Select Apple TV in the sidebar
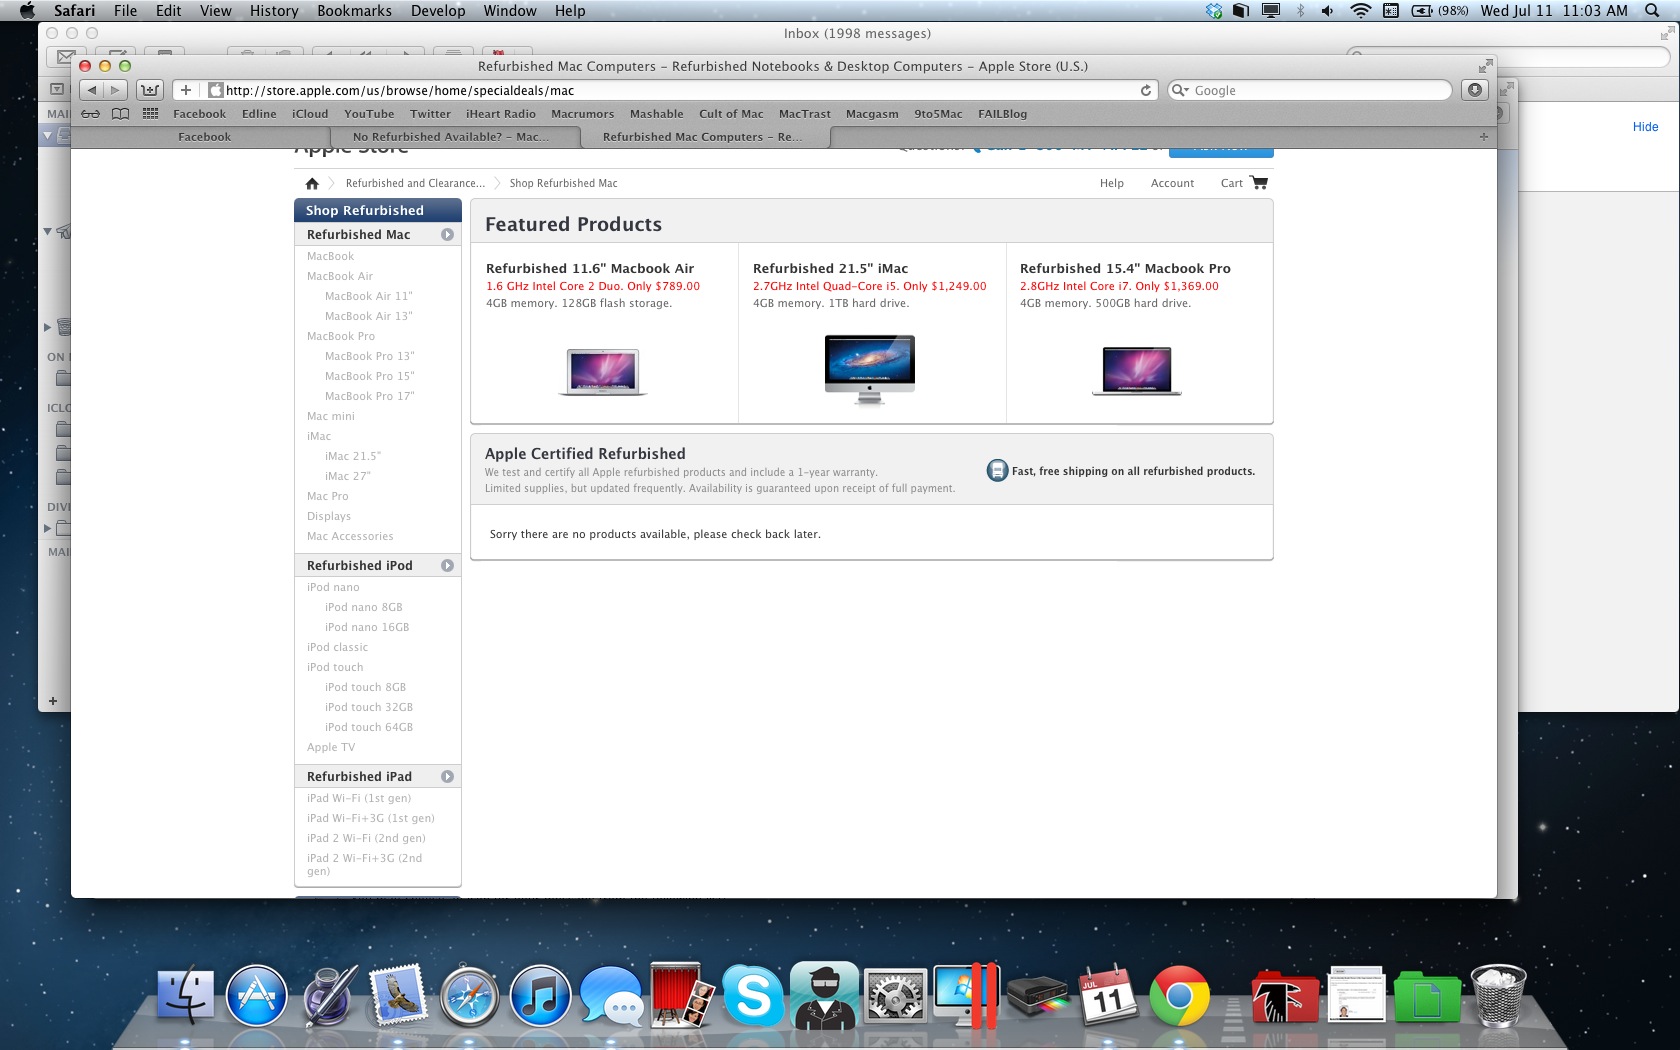Screen dimensions: 1680x1050 tap(331, 747)
